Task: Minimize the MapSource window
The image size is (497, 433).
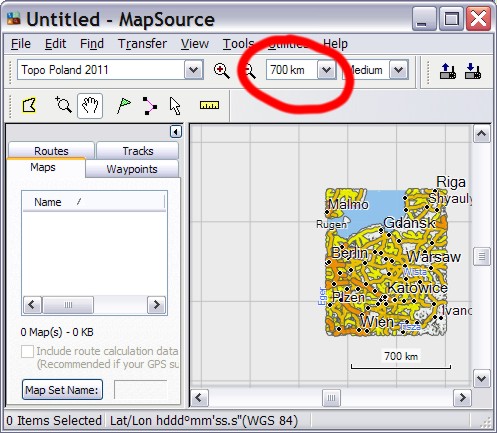Action: tap(424, 19)
